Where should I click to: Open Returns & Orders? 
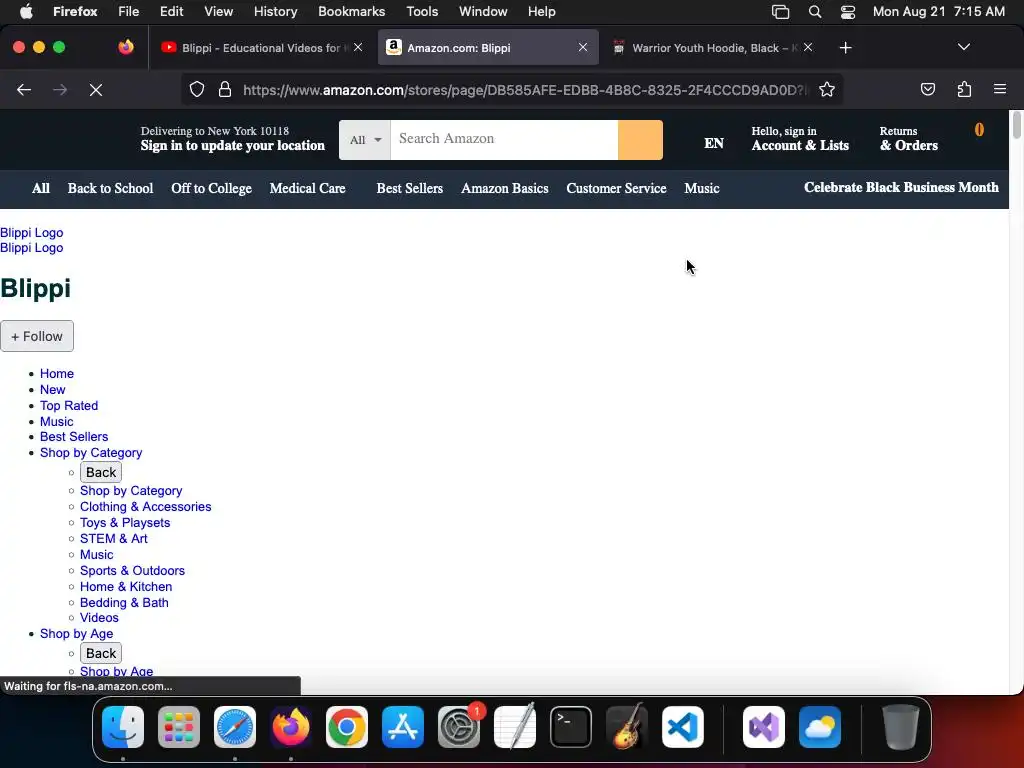click(x=908, y=138)
